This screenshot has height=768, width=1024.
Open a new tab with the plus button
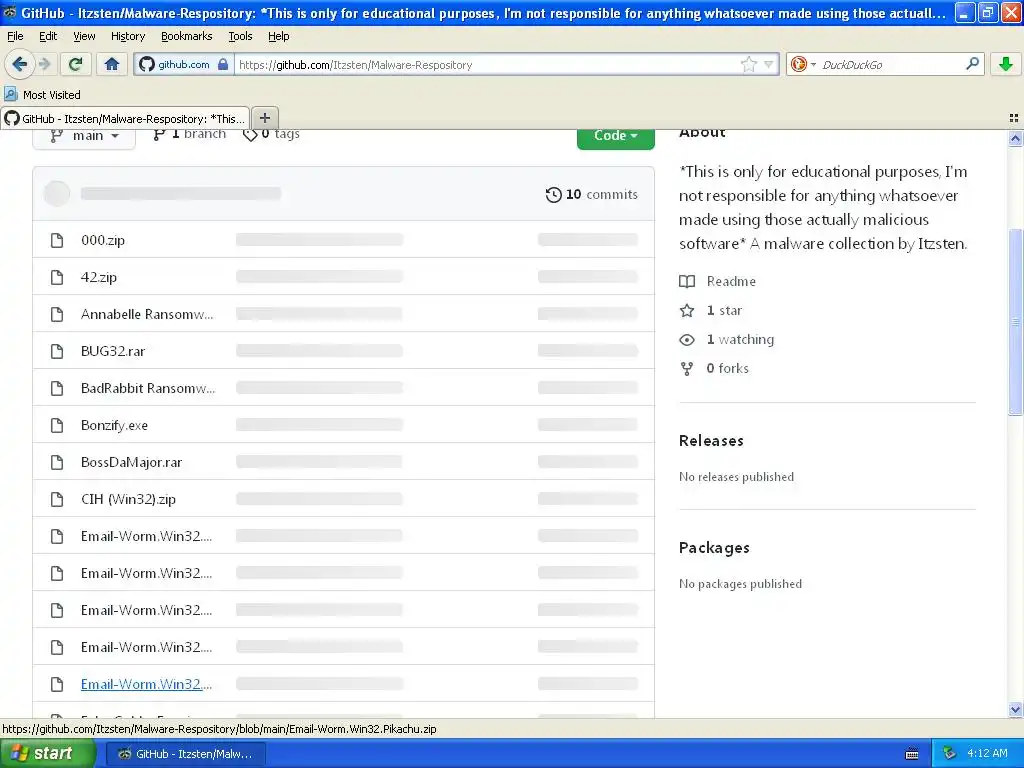click(x=264, y=118)
